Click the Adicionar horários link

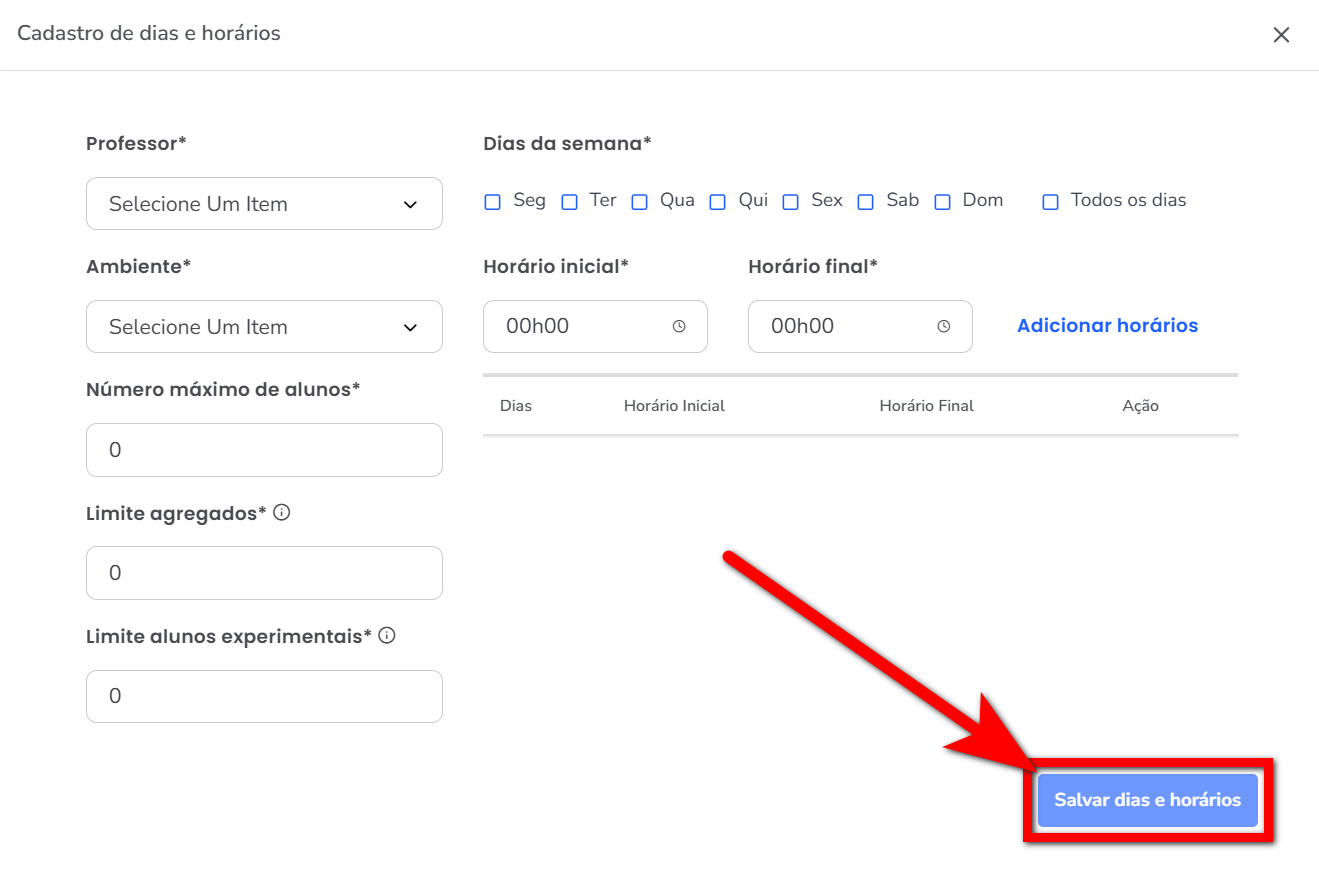[x=1107, y=326]
